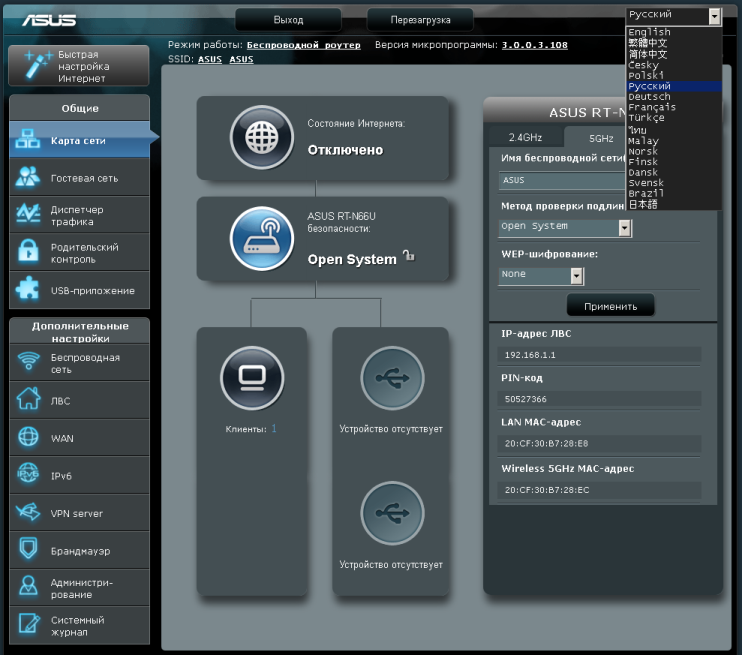Viewport: 742px width, 655px height.
Task: Select 日本語 in the language list
Action: point(674,204)
